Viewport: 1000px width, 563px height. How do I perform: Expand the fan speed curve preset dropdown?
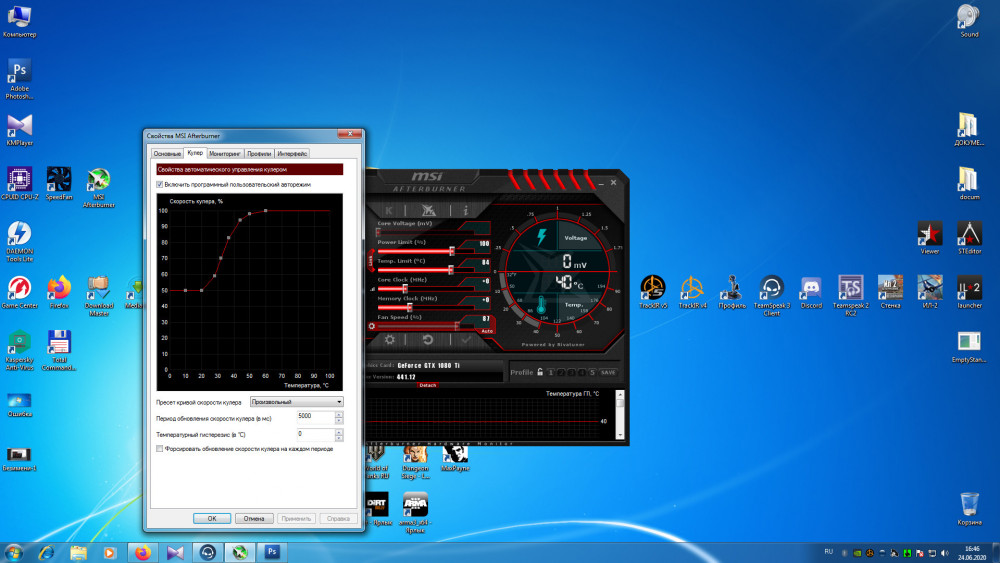[x=340, y=401]
